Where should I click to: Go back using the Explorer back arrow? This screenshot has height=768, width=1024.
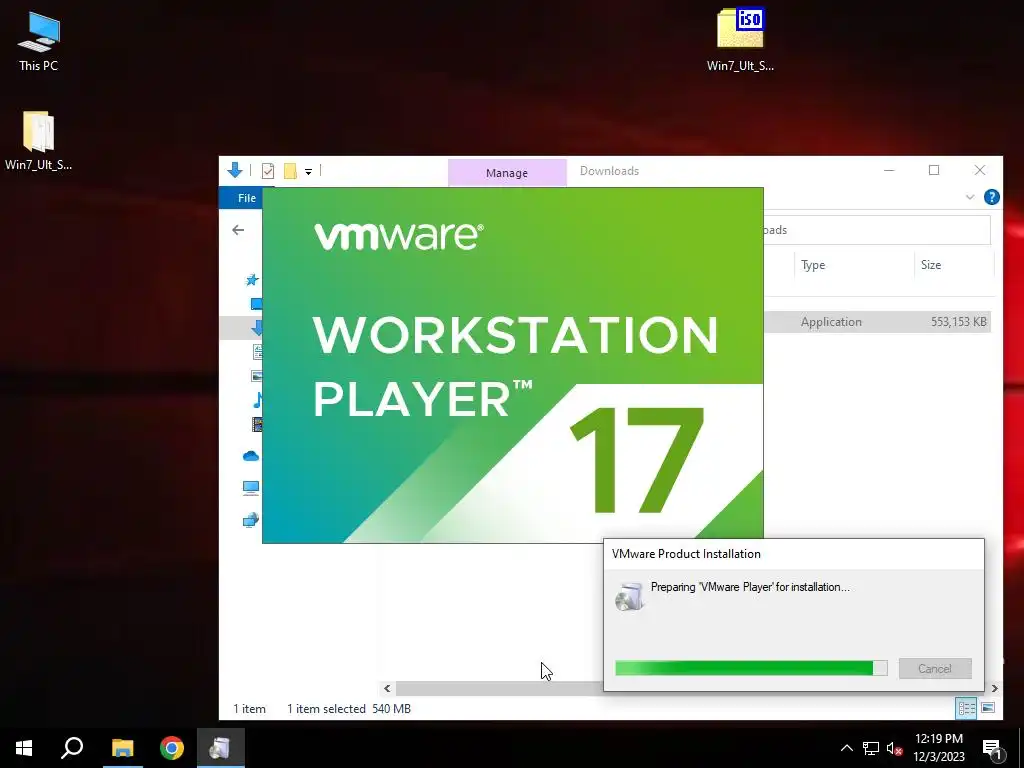[238, 230]
